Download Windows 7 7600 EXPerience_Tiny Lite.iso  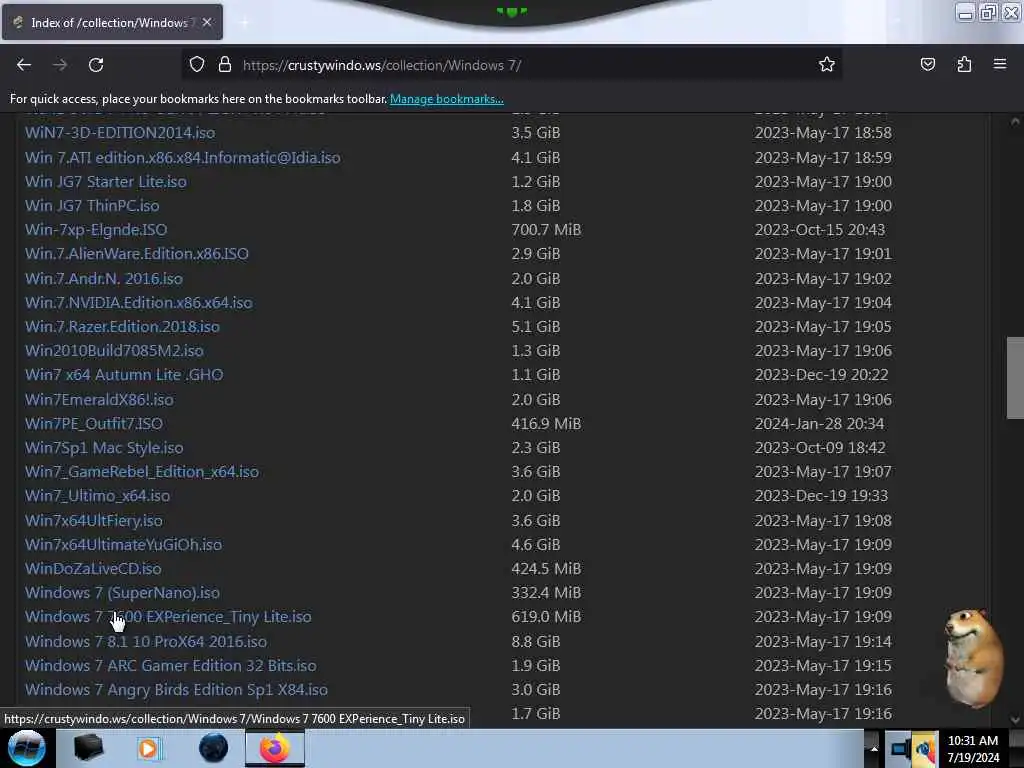pyautogui.click(x=168, y=616)
